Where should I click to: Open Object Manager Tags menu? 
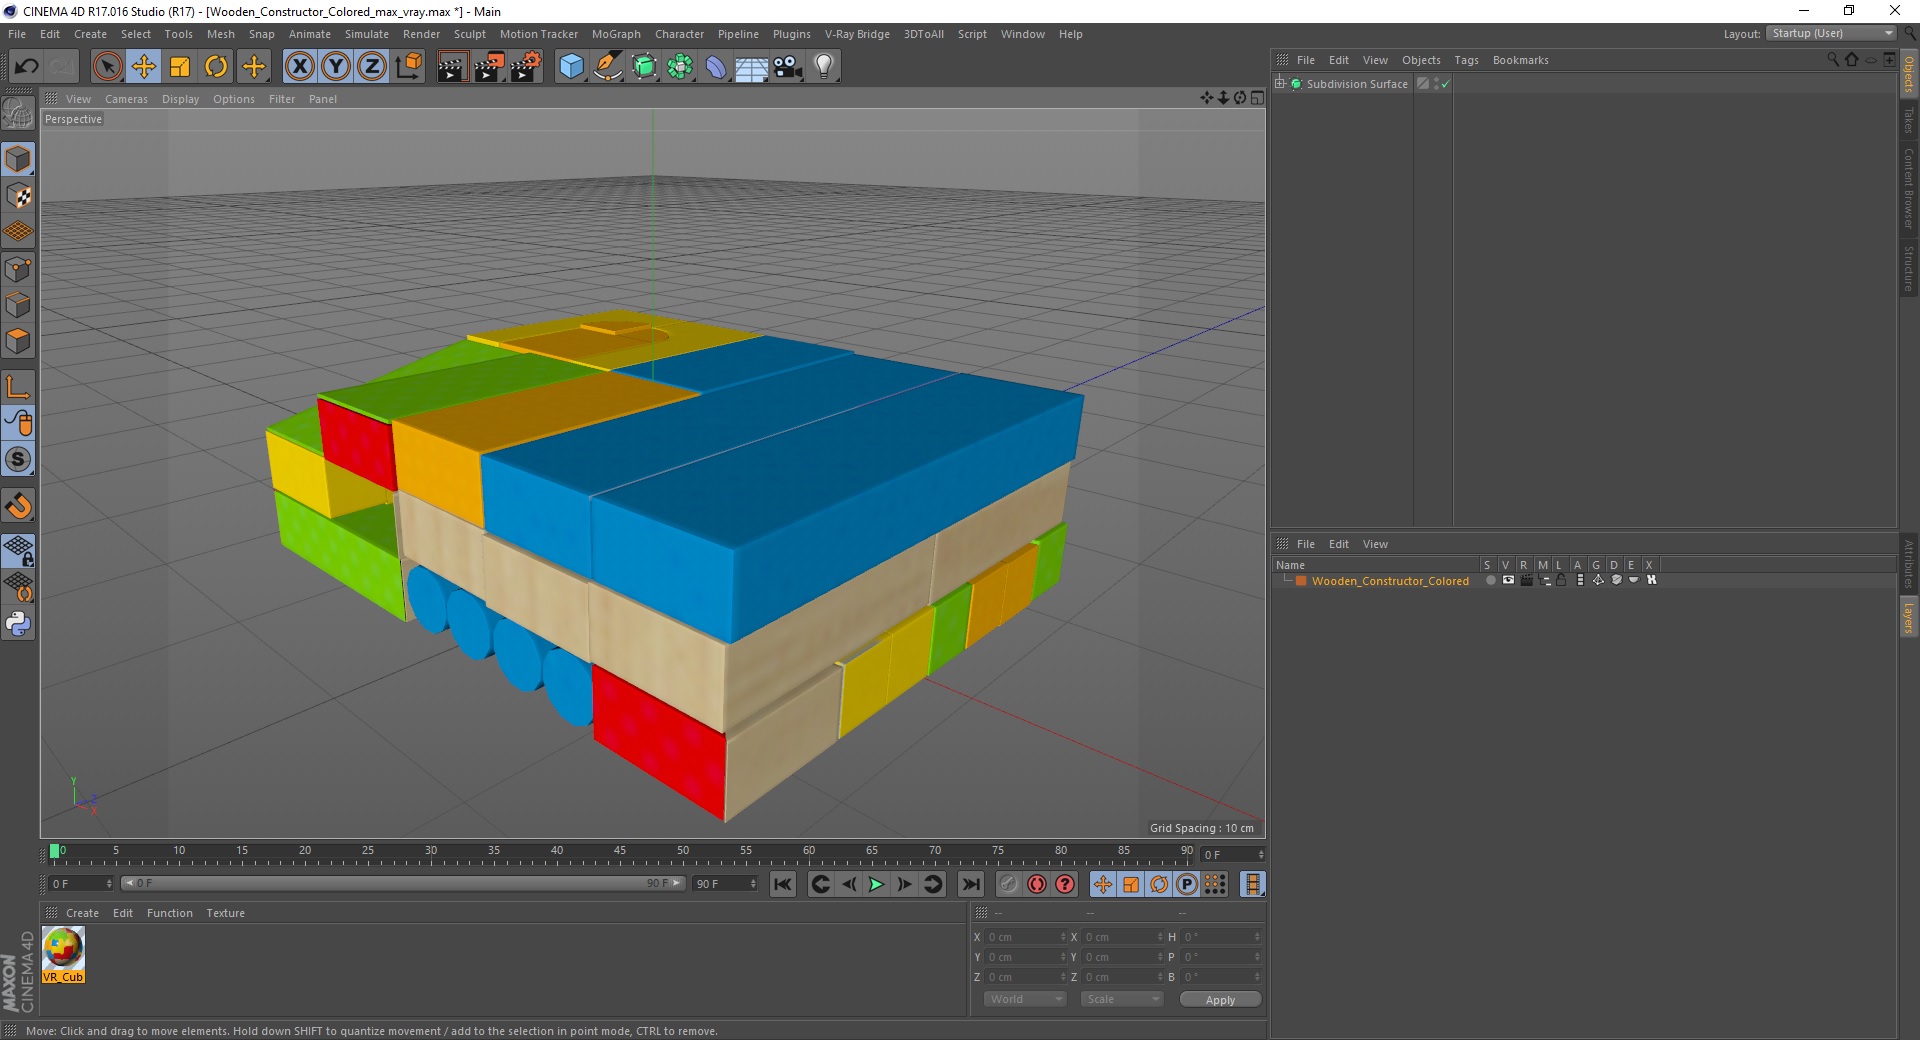[1466, 60]
